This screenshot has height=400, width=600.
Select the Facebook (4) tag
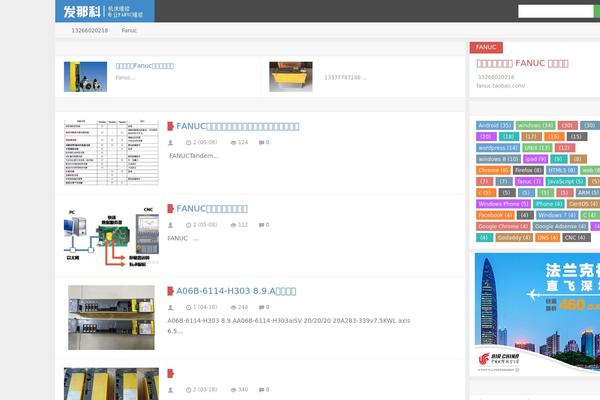pos(496,215)
